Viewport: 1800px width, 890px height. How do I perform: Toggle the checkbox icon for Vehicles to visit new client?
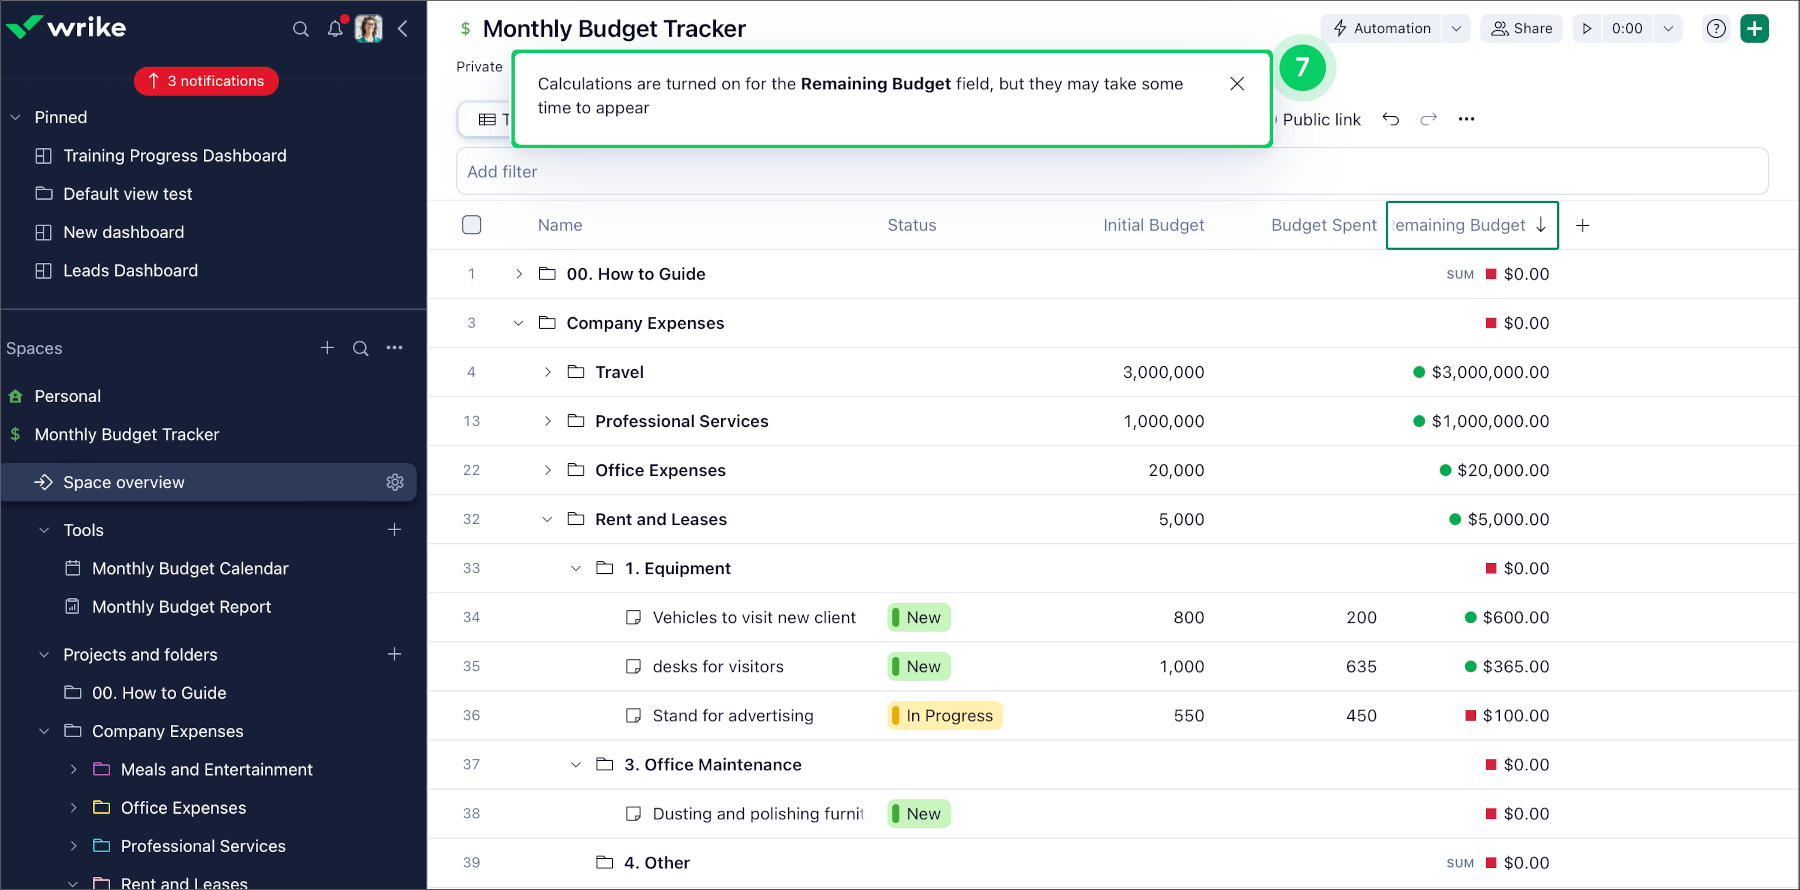point(633,618)
